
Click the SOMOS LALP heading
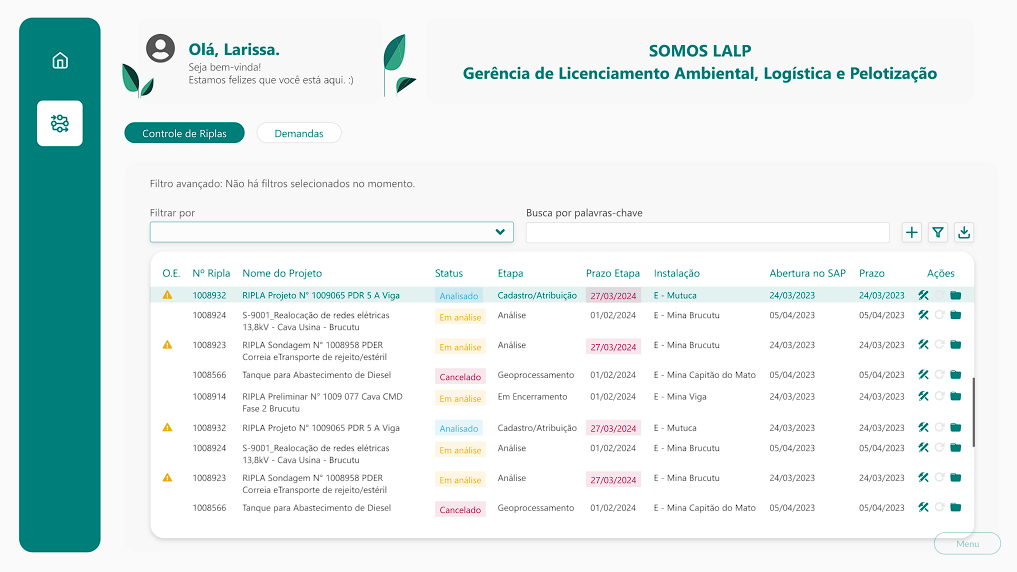point(700,51)
